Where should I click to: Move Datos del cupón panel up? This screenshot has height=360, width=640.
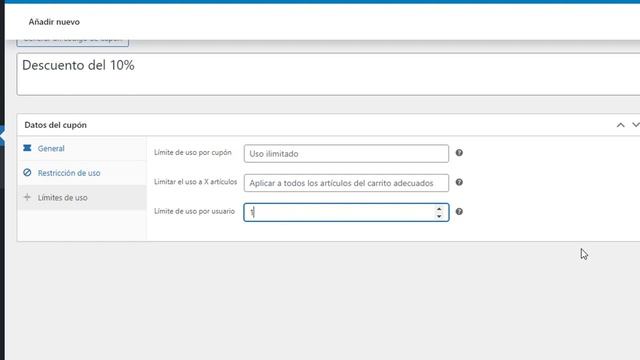pyautogui.click(x=620, y=125)
